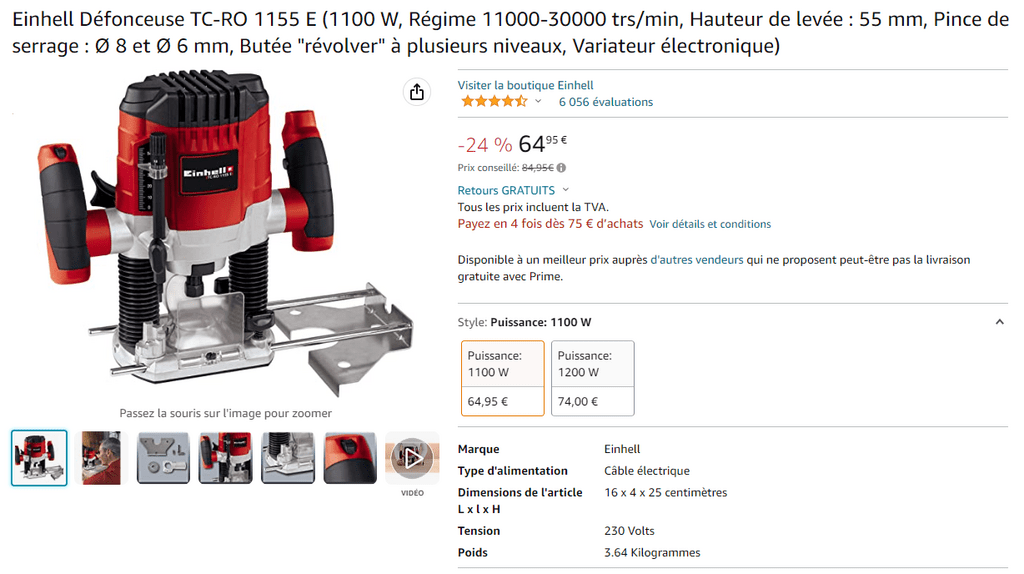Choose Puissance 1100 W option
Image resolution: width=1024 pixels, height=574 pixels.
pyautogui.click(x=503, y=378)
